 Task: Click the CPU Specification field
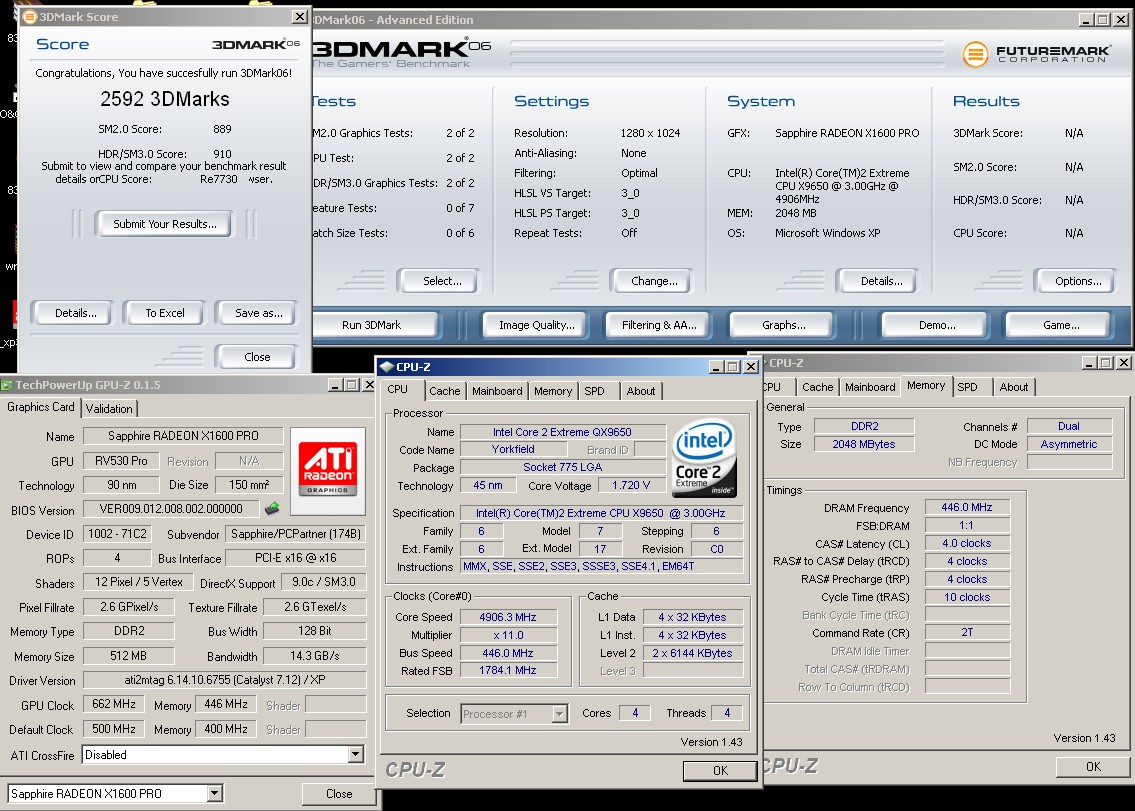pyautogui.click(x=602, y=513)
